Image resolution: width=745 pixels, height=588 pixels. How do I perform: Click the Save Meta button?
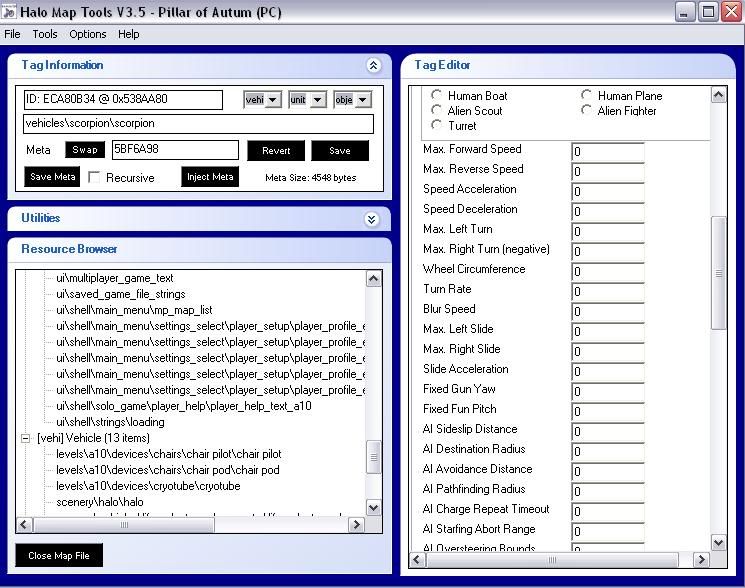pyautogui.click(x=52, y=177)
